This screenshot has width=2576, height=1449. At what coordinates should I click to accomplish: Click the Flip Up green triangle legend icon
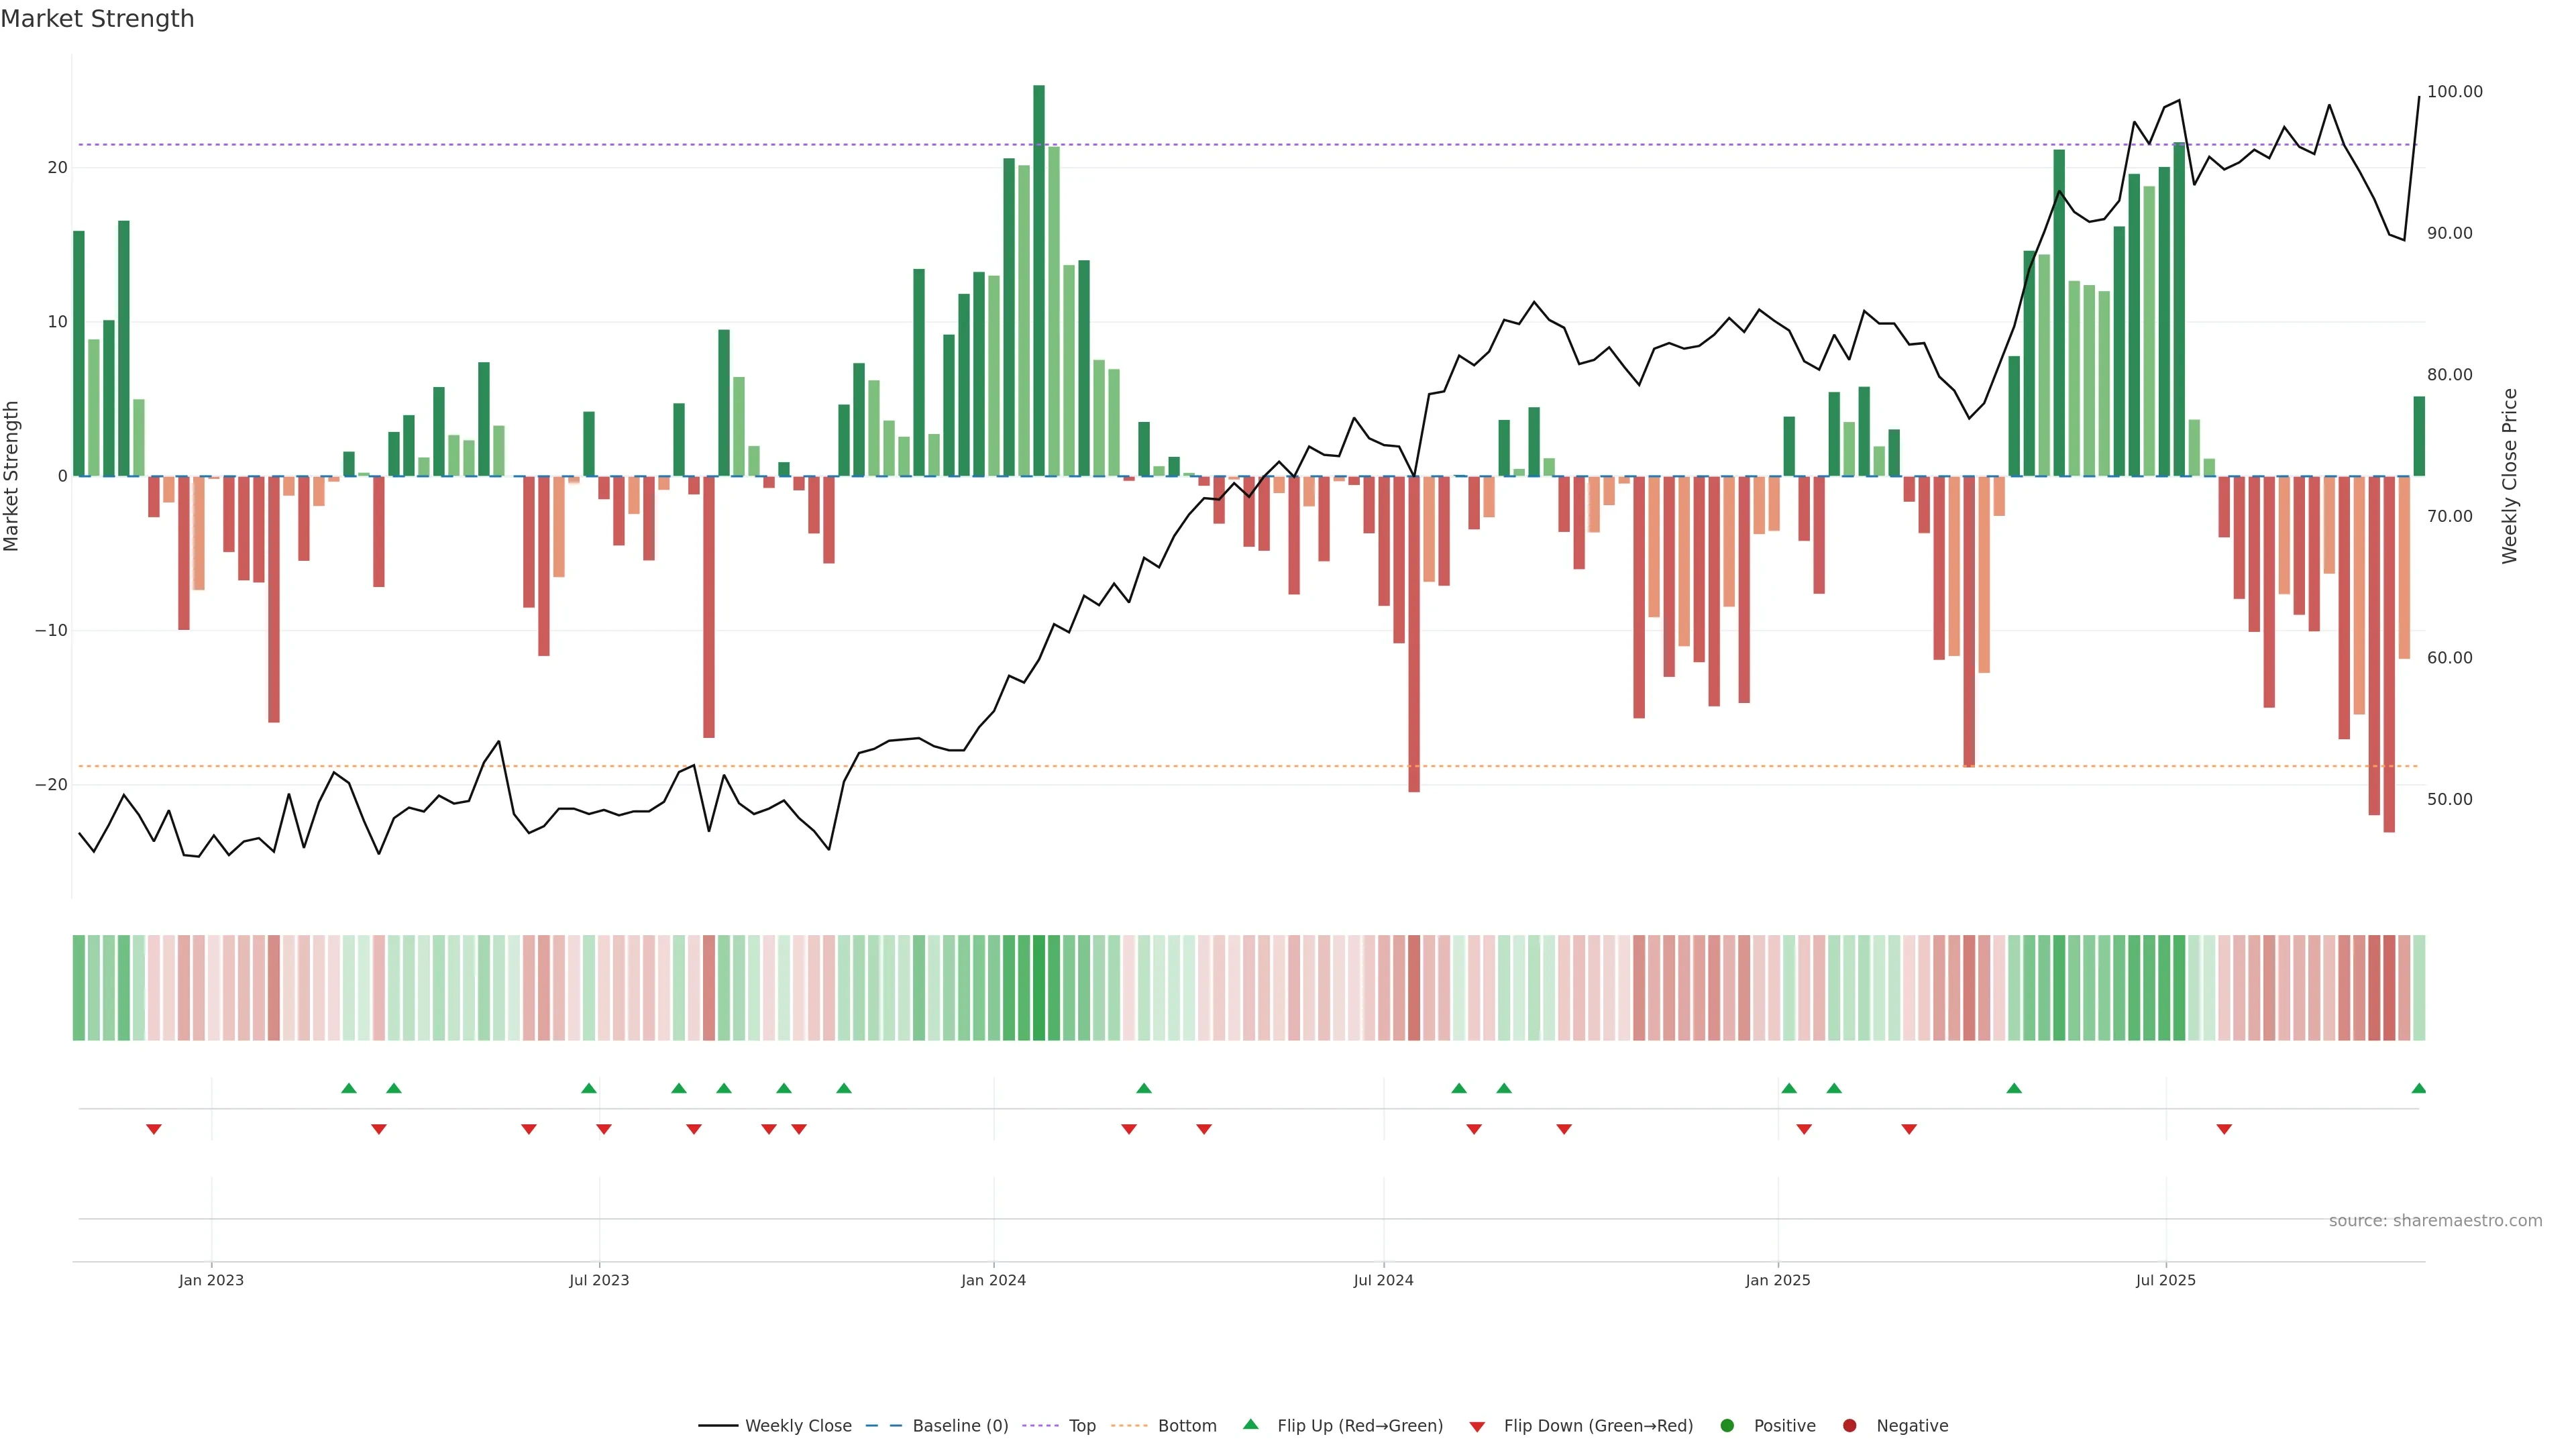(1250, 1424)
